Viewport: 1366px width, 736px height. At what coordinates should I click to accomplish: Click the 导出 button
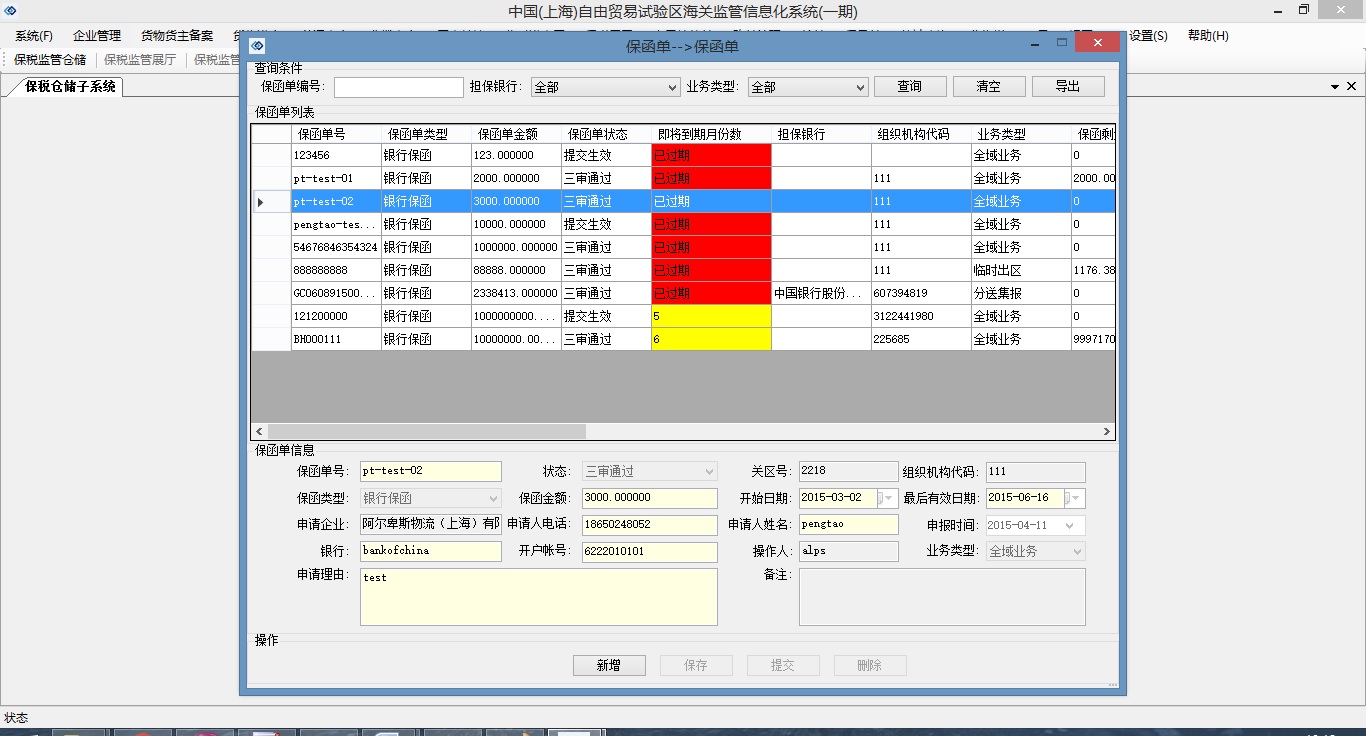tap(1067, 87)
